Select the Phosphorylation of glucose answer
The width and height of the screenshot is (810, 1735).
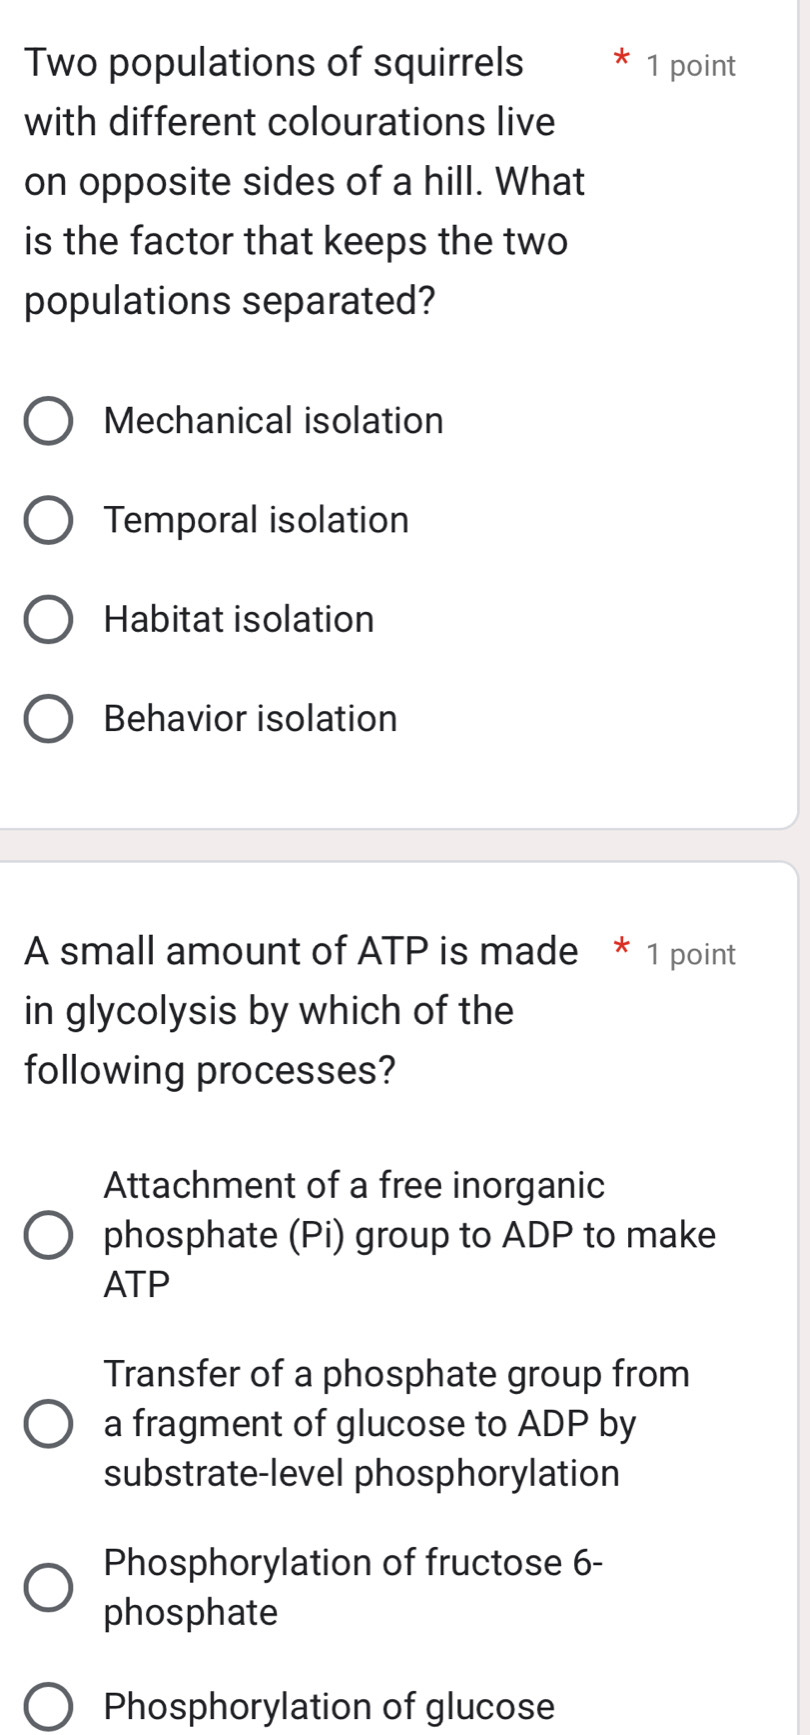(x=47, y=1706)
